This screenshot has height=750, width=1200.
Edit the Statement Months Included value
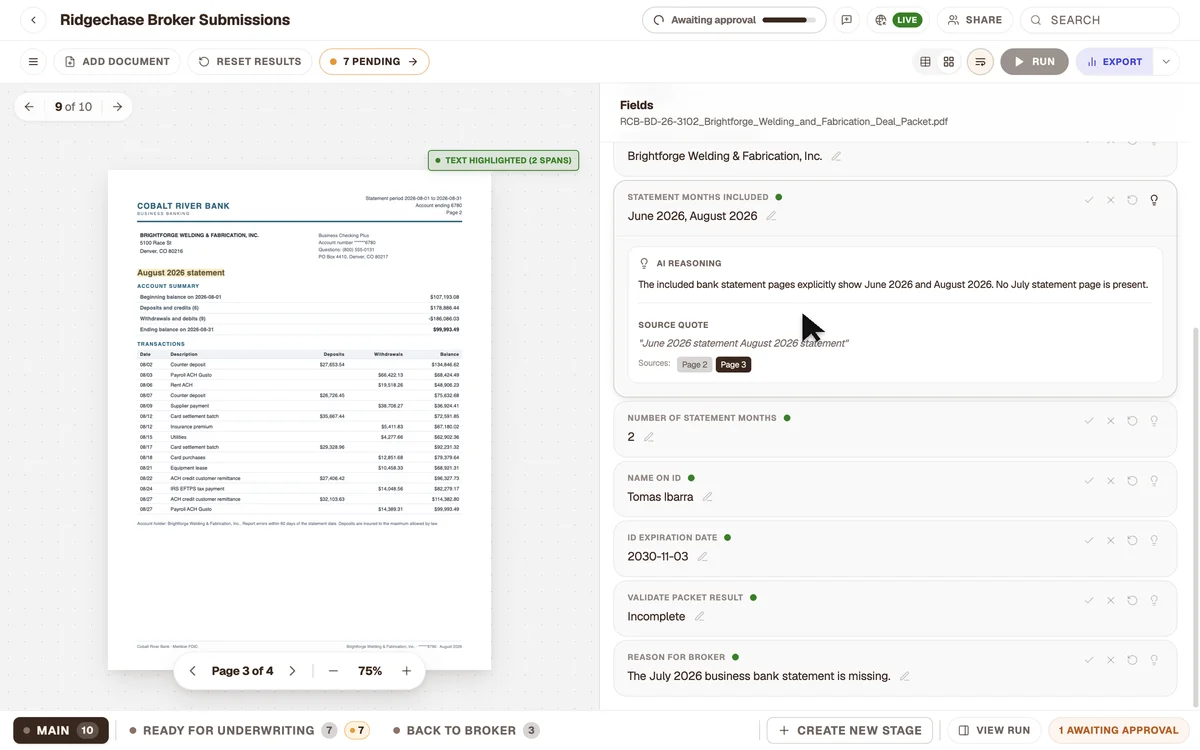pyautogui.click(x=771, y=216)
